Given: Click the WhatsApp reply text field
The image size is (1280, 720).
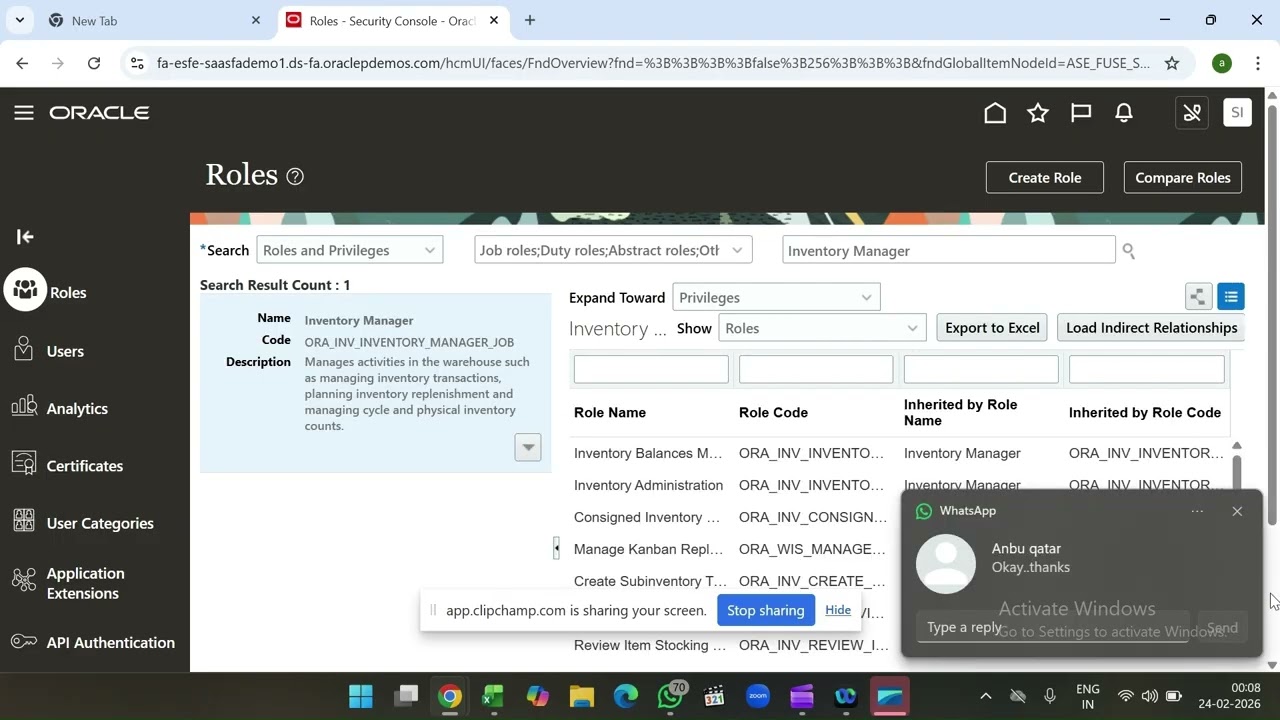Looking at the screenshot, I should 1052,627.
